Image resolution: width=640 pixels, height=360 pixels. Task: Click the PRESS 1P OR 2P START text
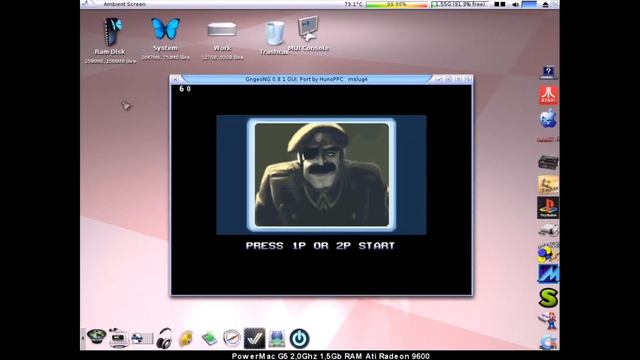pyautogui.click(x=320, y=246)
